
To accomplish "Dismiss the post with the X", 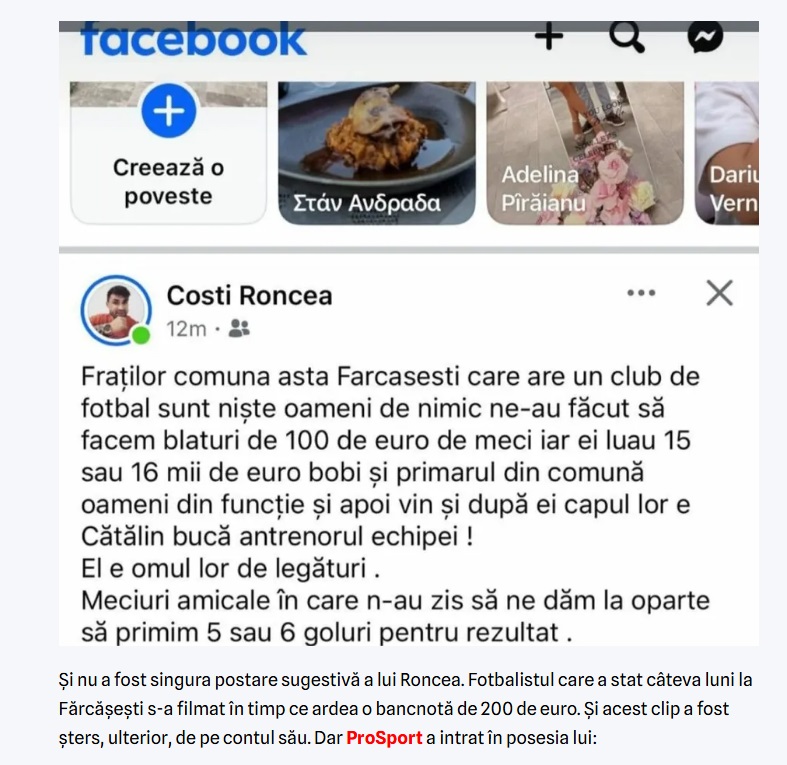I will coord(719,293).
